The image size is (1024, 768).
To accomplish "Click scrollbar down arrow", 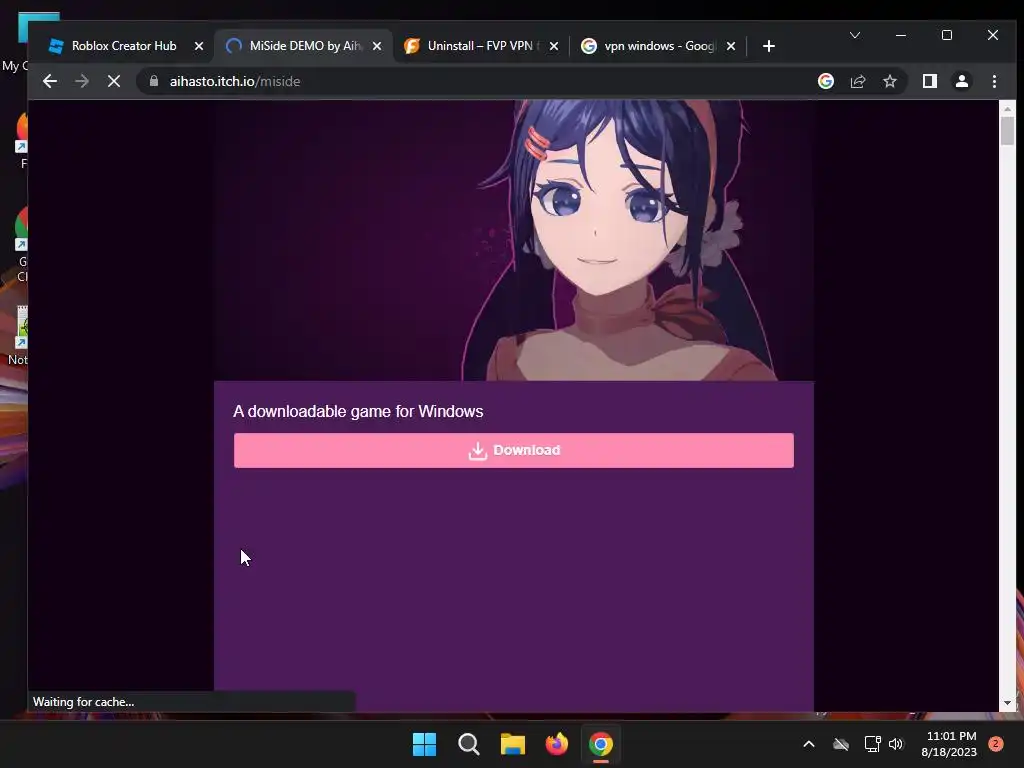I will (1007, 703).
